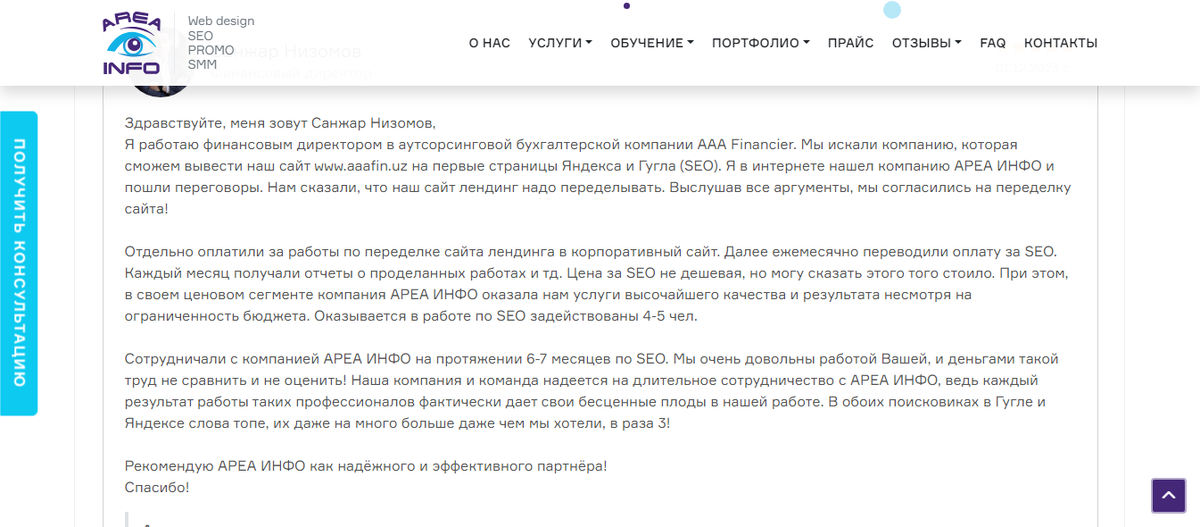1200x527 pixels.
Task: Click the closing word 'Спасибо!'
Action: [157, 488]
